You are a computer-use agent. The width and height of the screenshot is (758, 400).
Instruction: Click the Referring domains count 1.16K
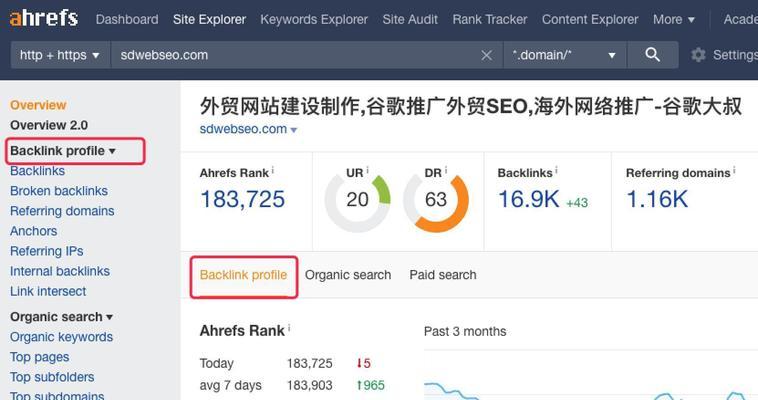(x=657, y=199)
